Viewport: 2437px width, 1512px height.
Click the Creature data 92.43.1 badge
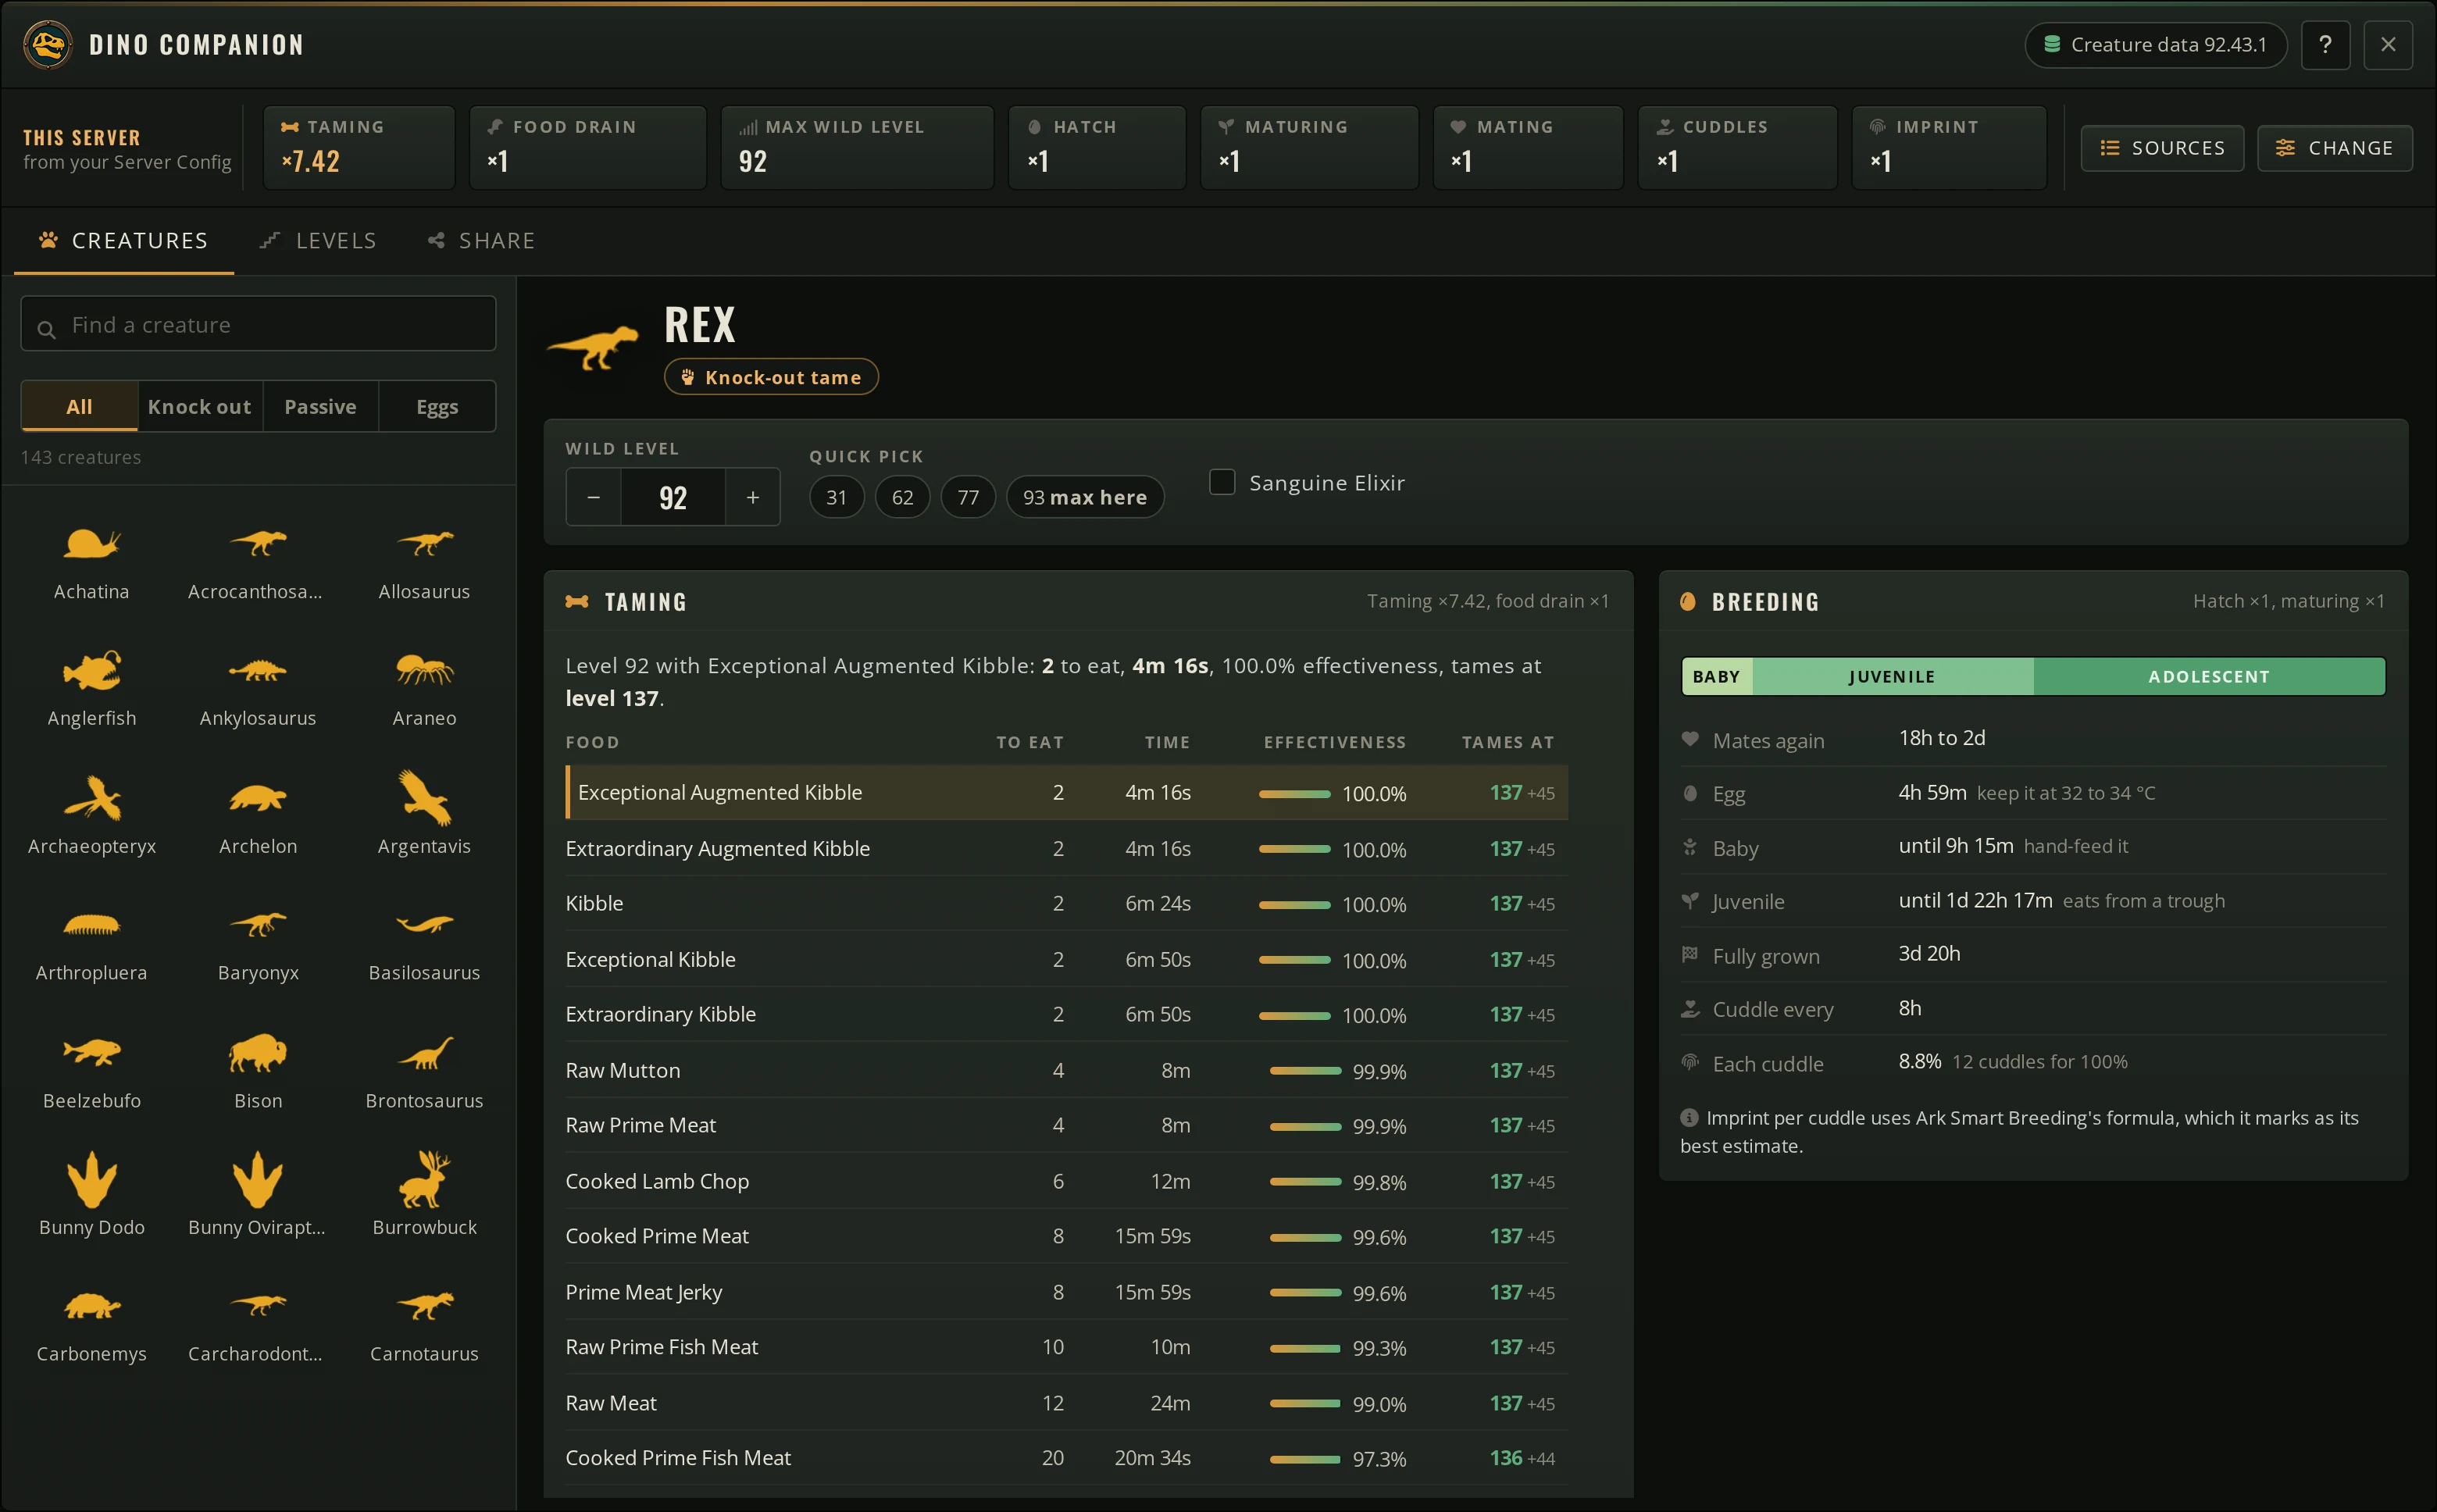(x=2155, y=45)
